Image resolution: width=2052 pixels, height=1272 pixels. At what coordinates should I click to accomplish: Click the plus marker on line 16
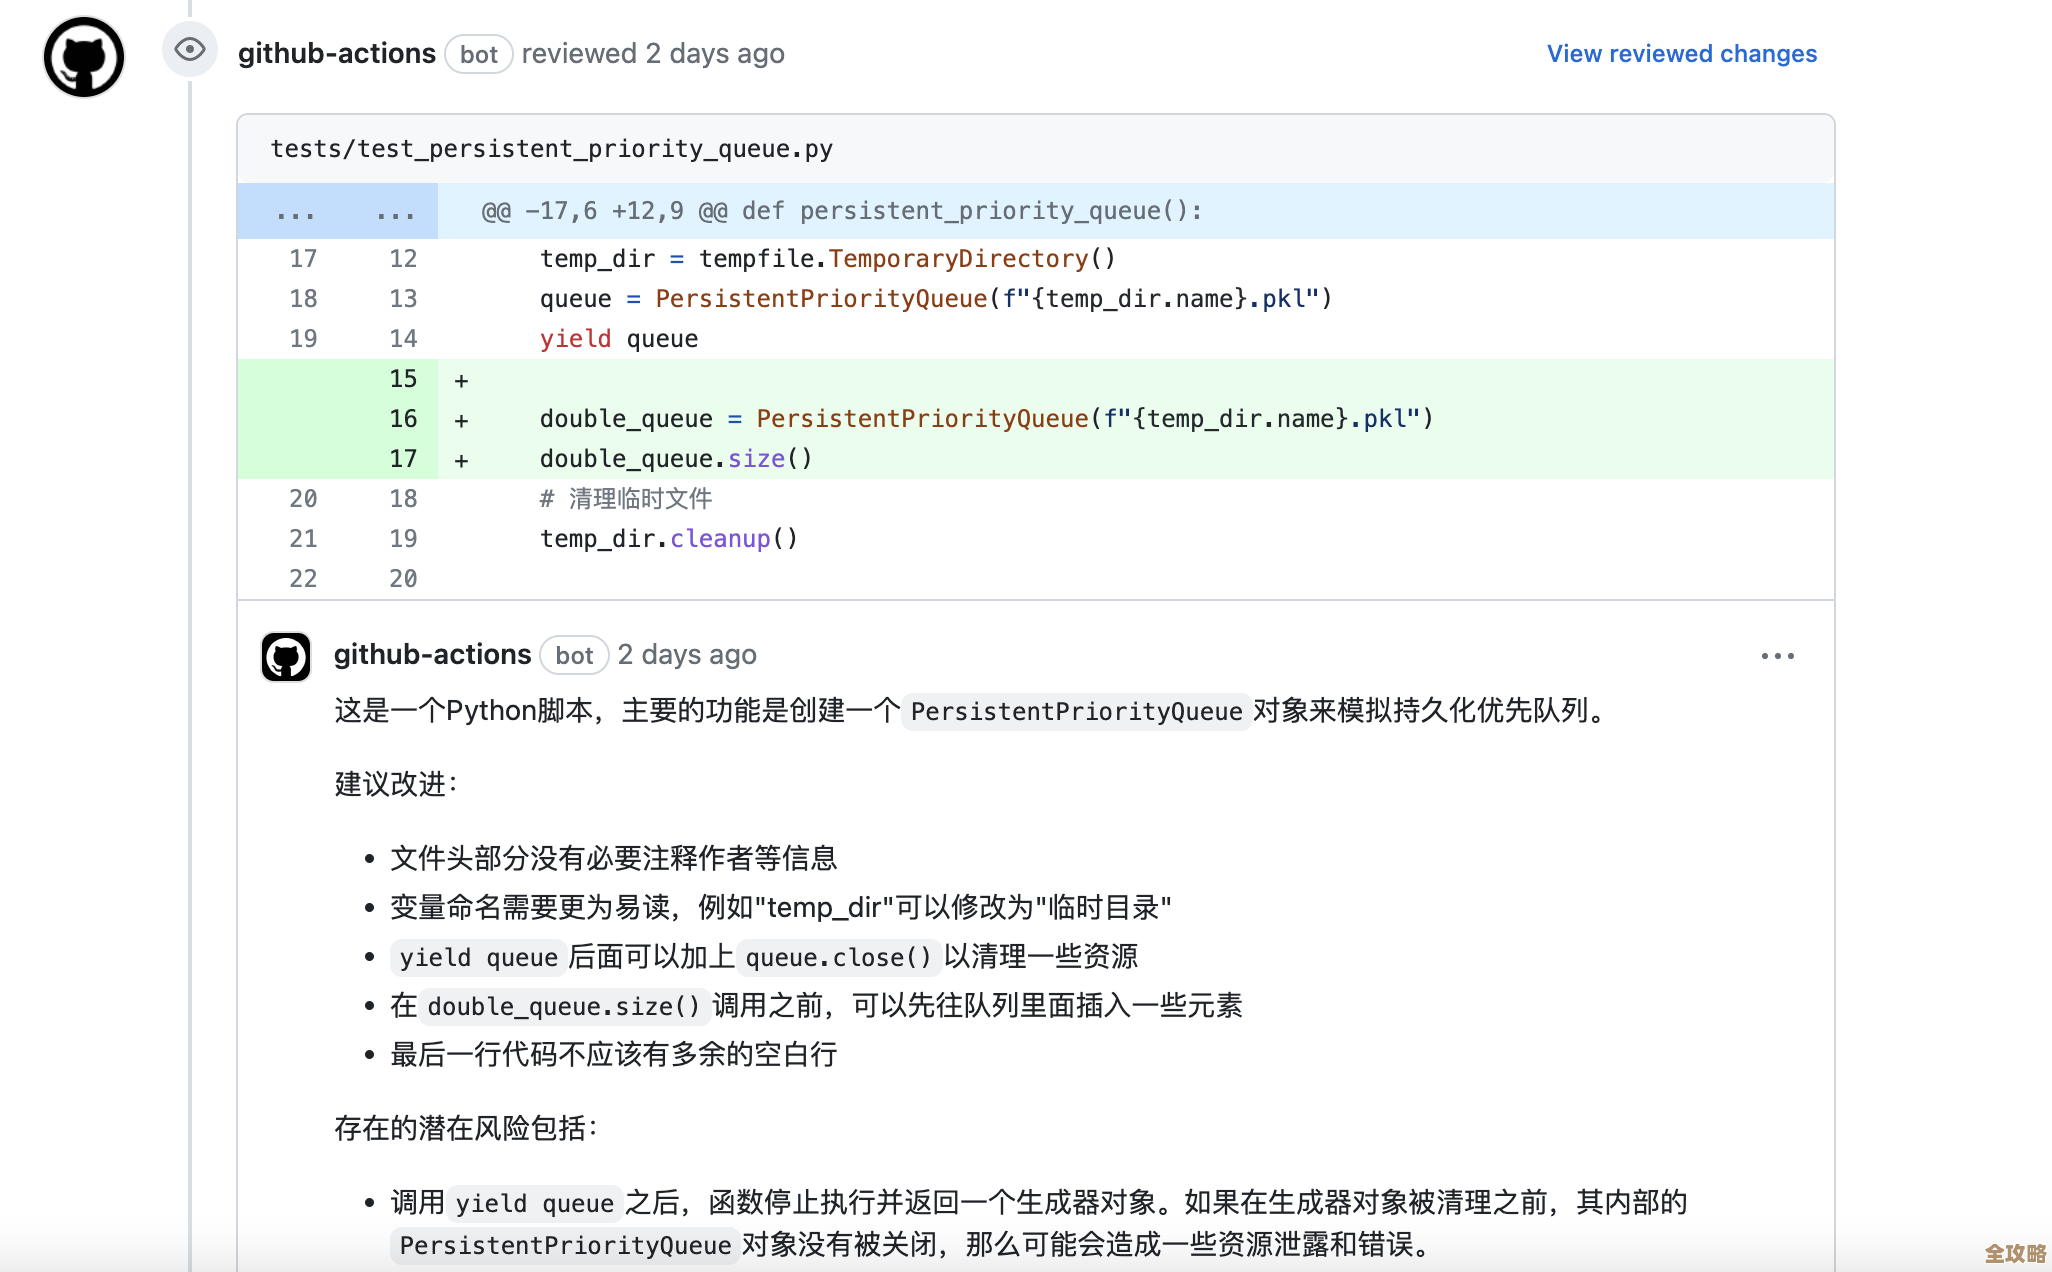pyautogui.click(x=461, y=420)
